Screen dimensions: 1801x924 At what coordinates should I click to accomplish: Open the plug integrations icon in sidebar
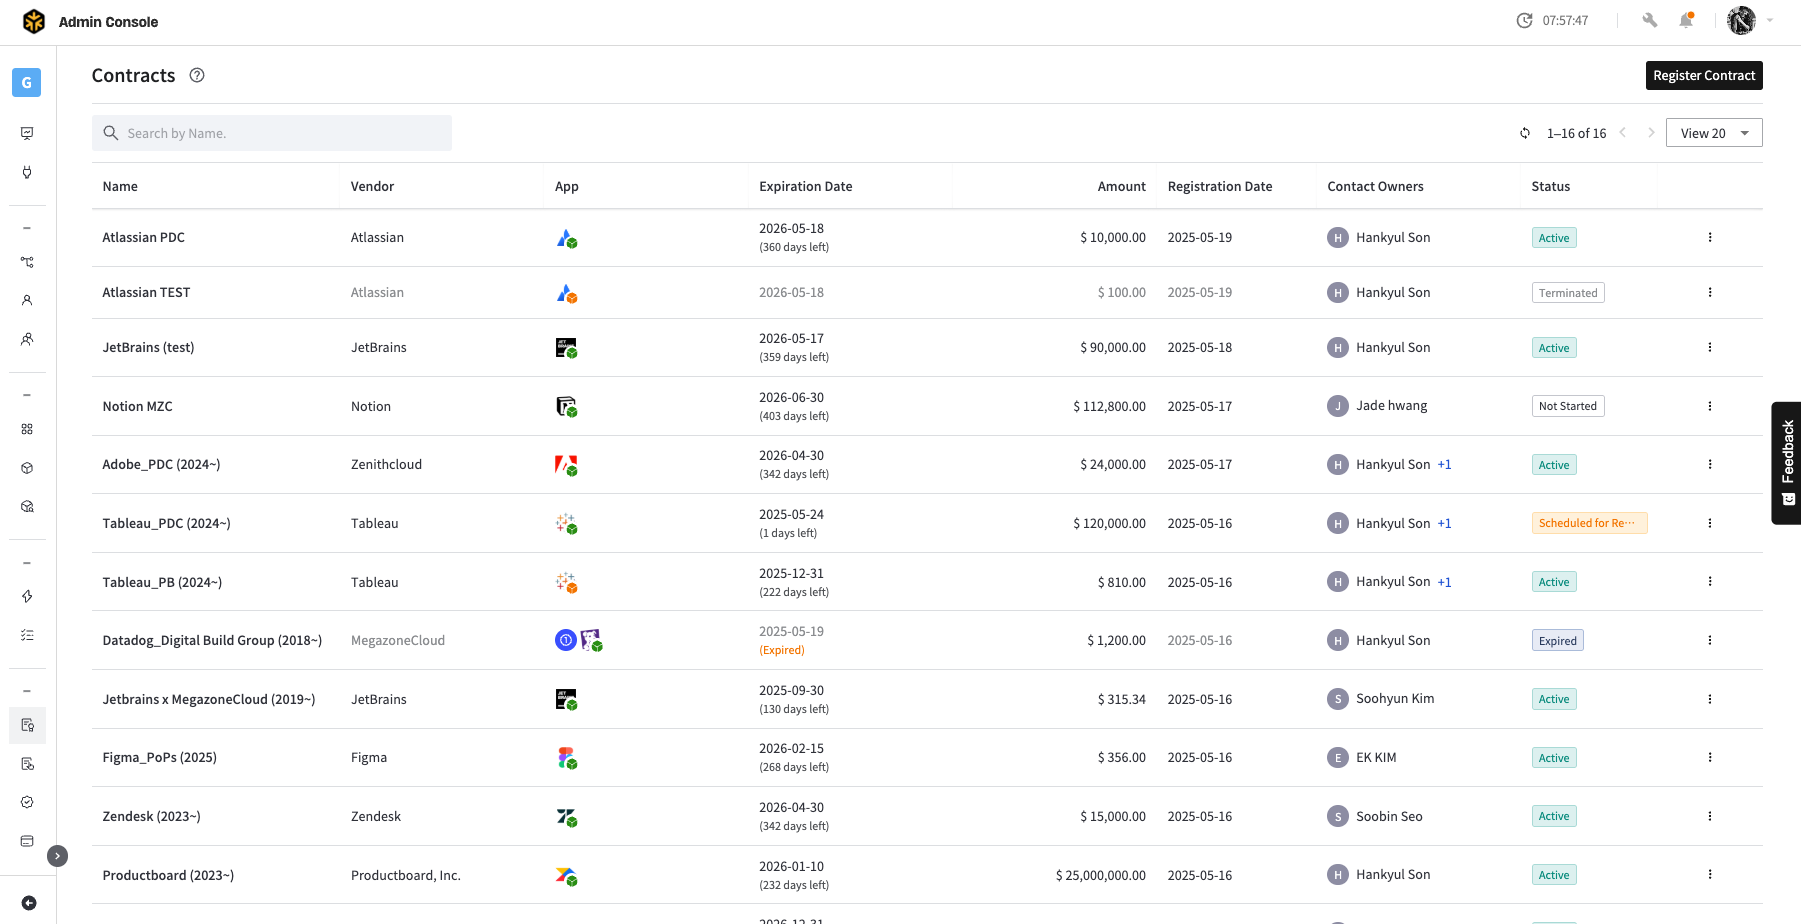(x=27, y=172)
